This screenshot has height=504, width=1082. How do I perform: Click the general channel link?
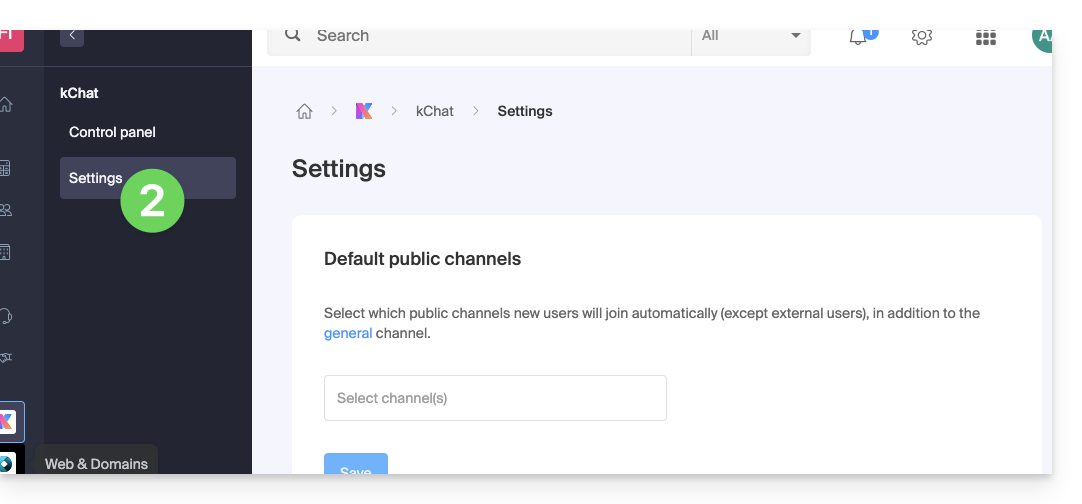tap(348, 333)
